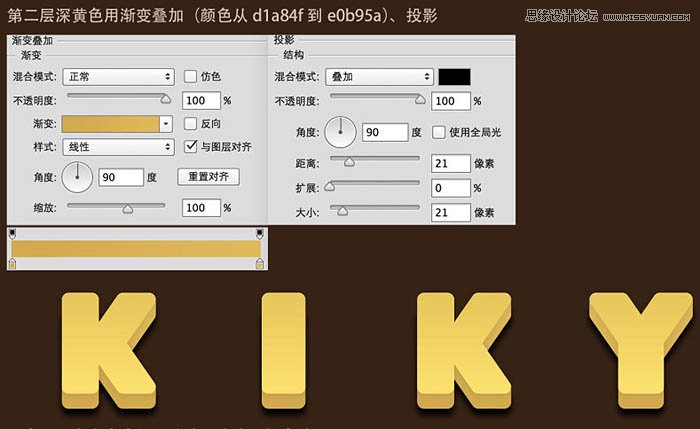Viewport: 700px width, 429px height.
Task: Click the 结构 group label
Action: click(x=294, y=55)
